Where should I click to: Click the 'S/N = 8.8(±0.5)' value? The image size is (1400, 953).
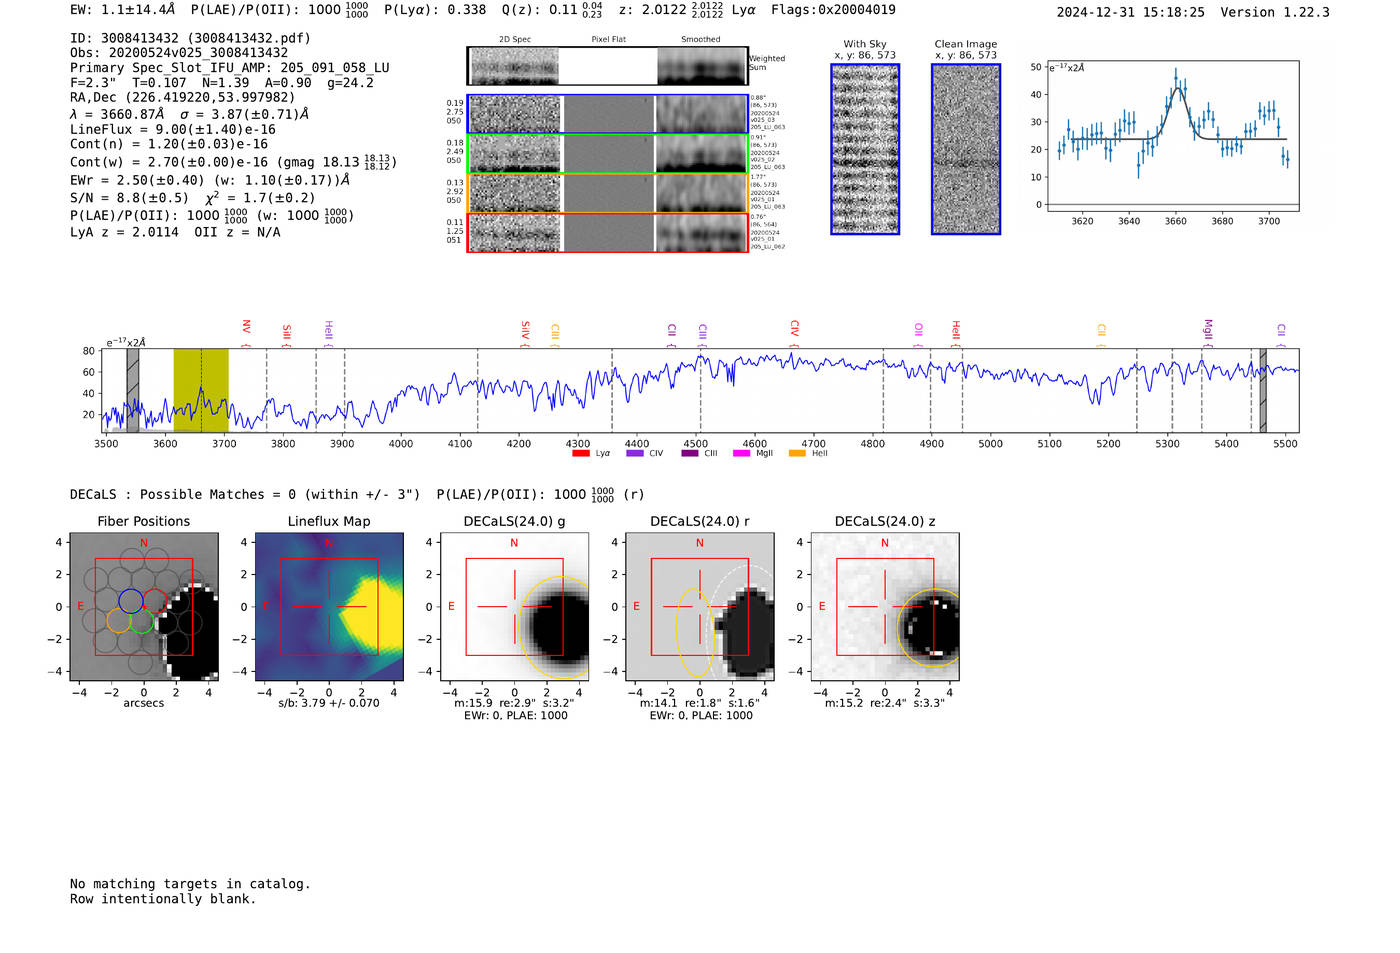coord(129,198)
